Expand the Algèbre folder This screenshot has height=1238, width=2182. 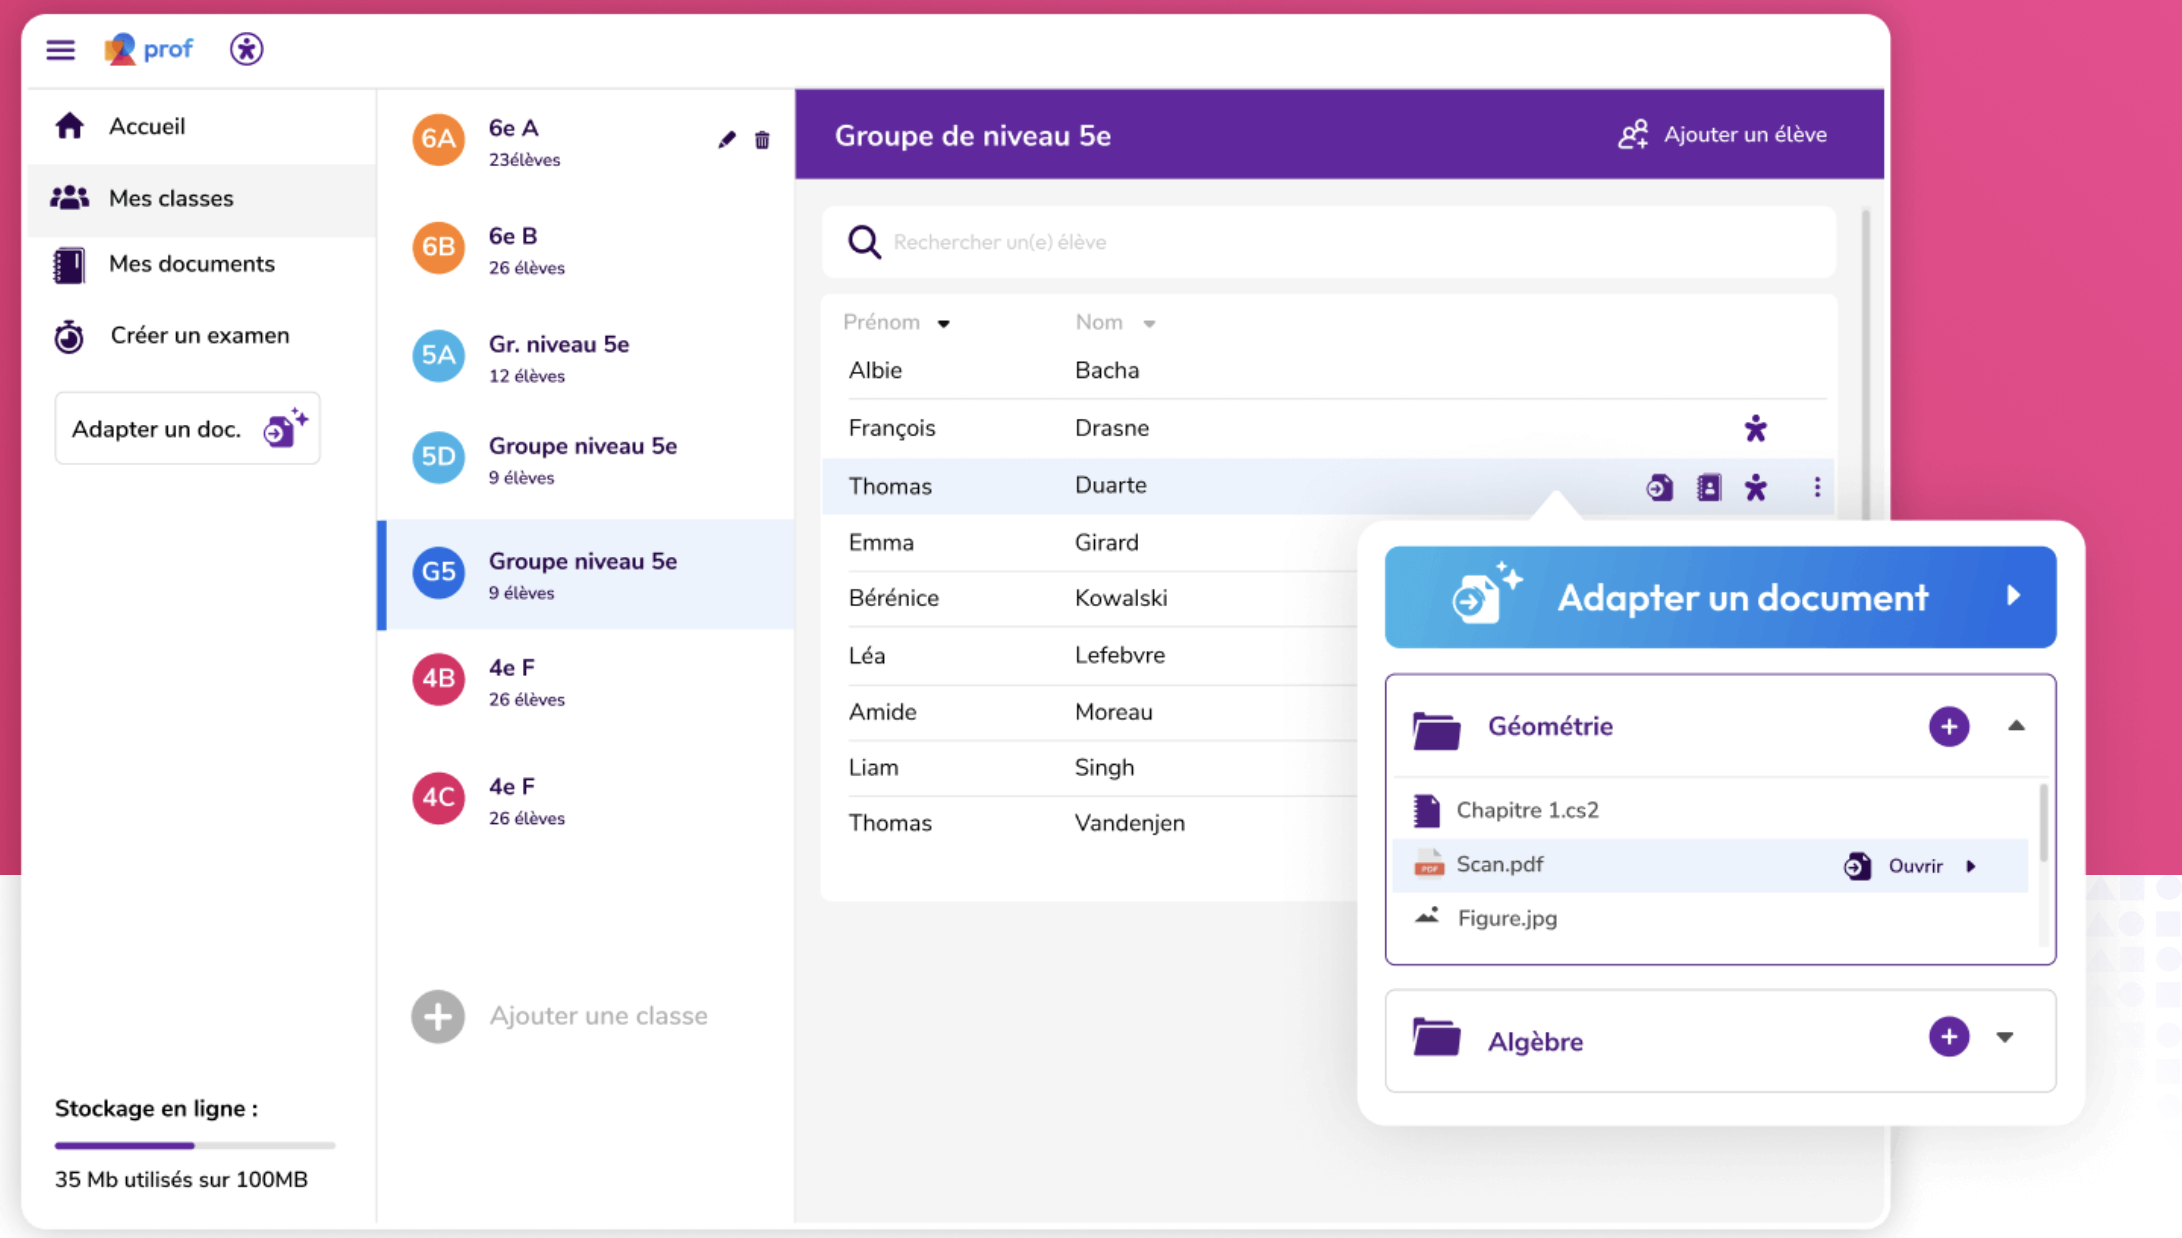click(x=2004, y=1037)
